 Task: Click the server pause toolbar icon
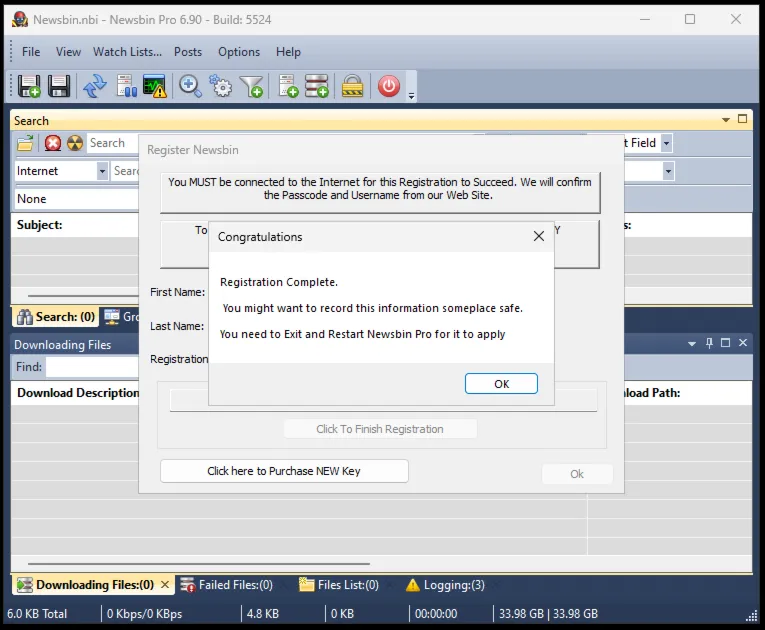126,86
